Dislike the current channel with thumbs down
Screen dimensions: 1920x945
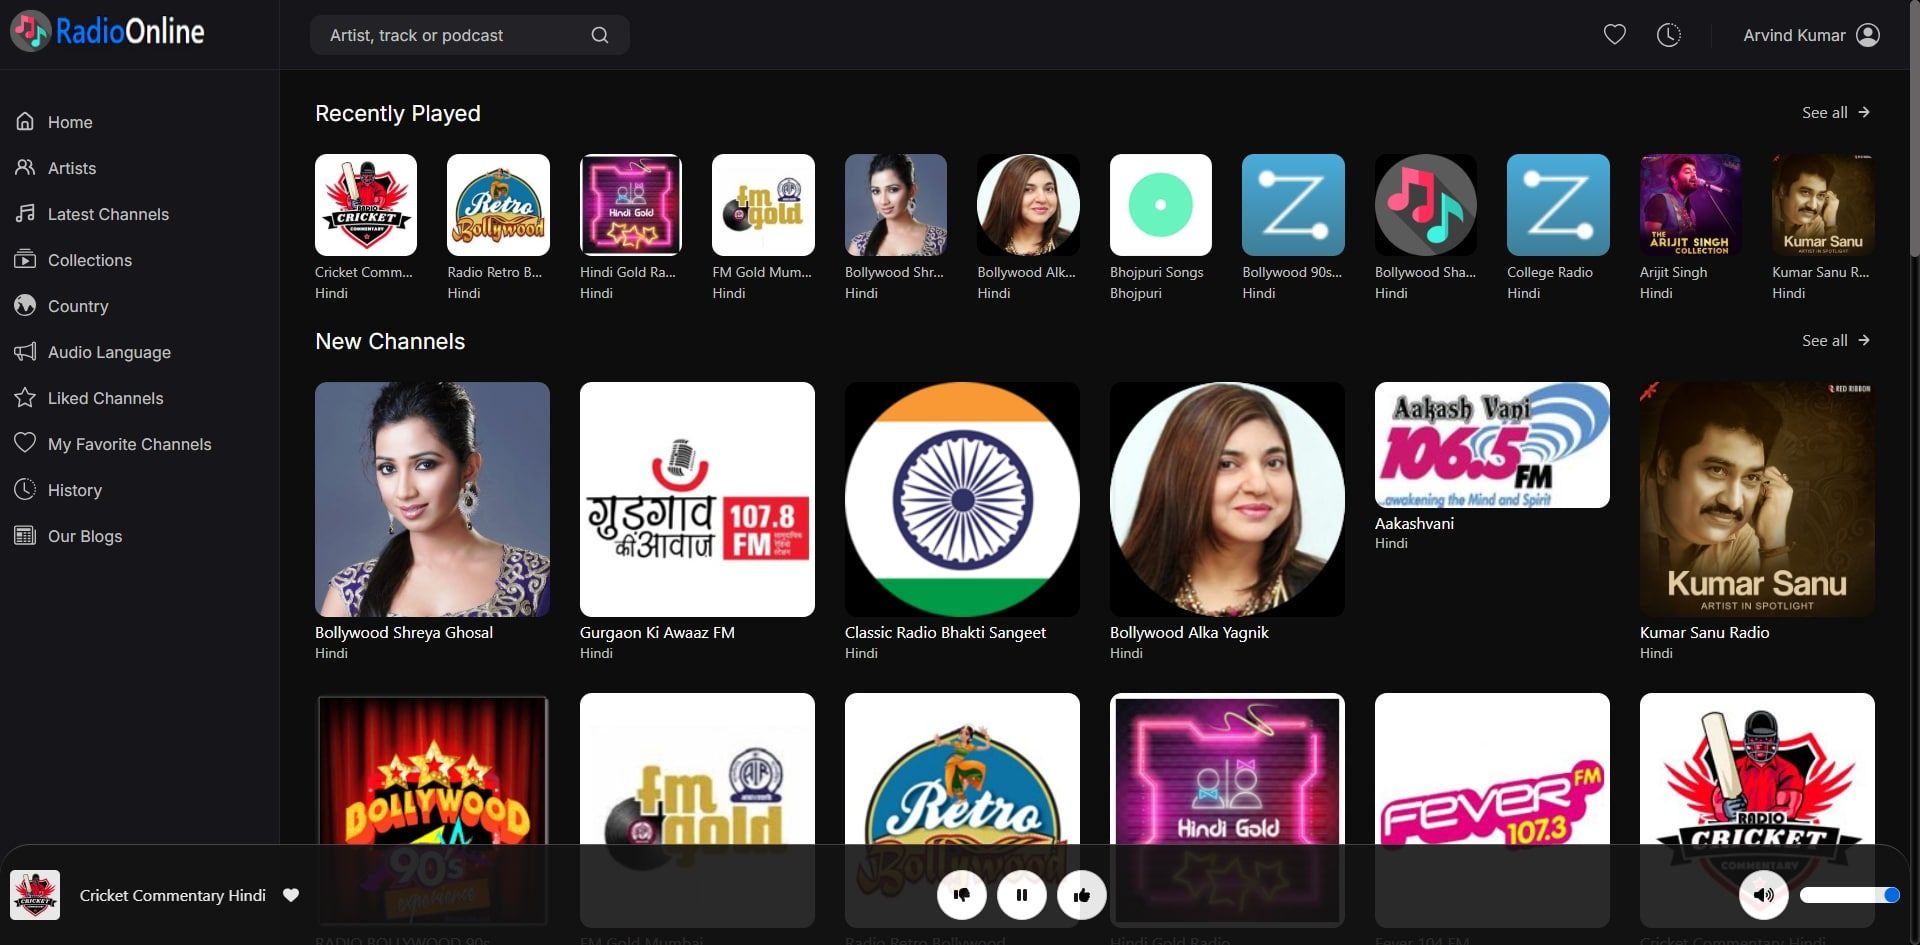[x=962, y=895]
